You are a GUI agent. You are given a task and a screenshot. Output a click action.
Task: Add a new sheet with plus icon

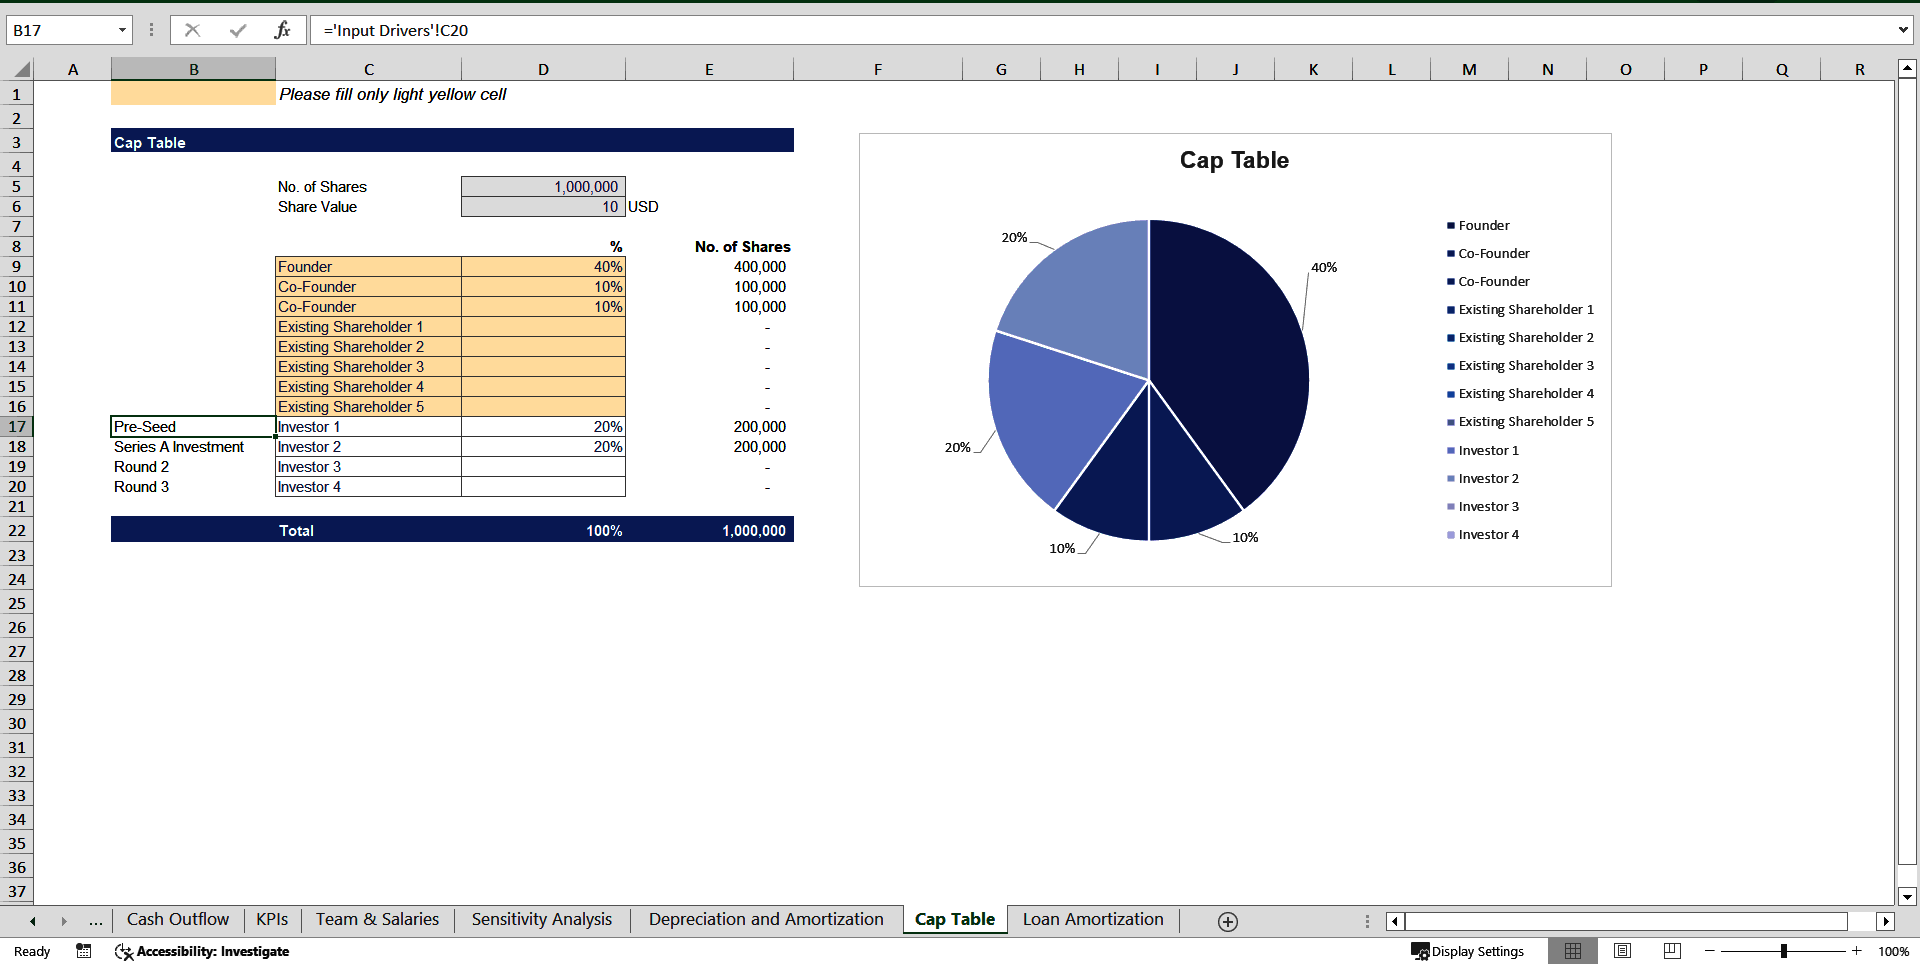(x=1228, y=921)
